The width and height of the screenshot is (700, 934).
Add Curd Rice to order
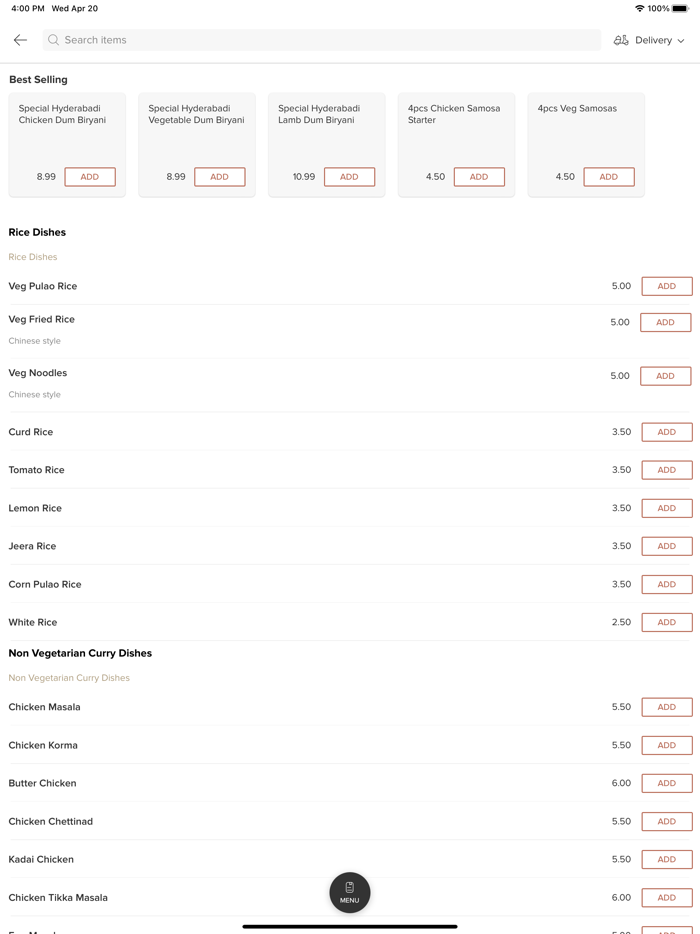pyautogui.click(x=666, y=432)
